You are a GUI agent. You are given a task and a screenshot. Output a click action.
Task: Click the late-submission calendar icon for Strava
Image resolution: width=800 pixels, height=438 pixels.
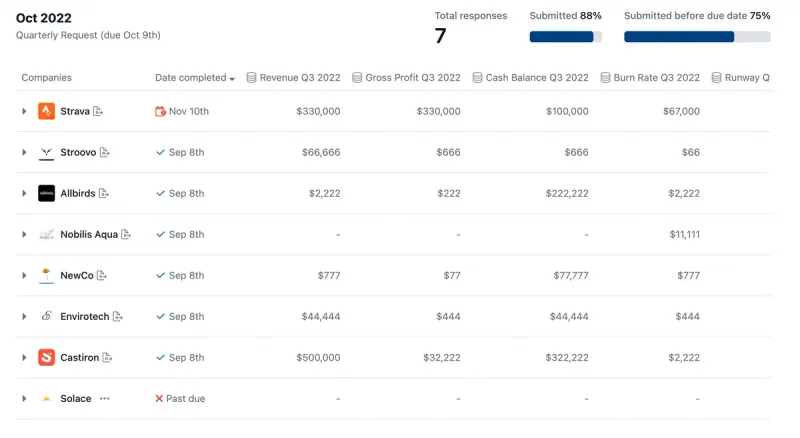(160, 111)
